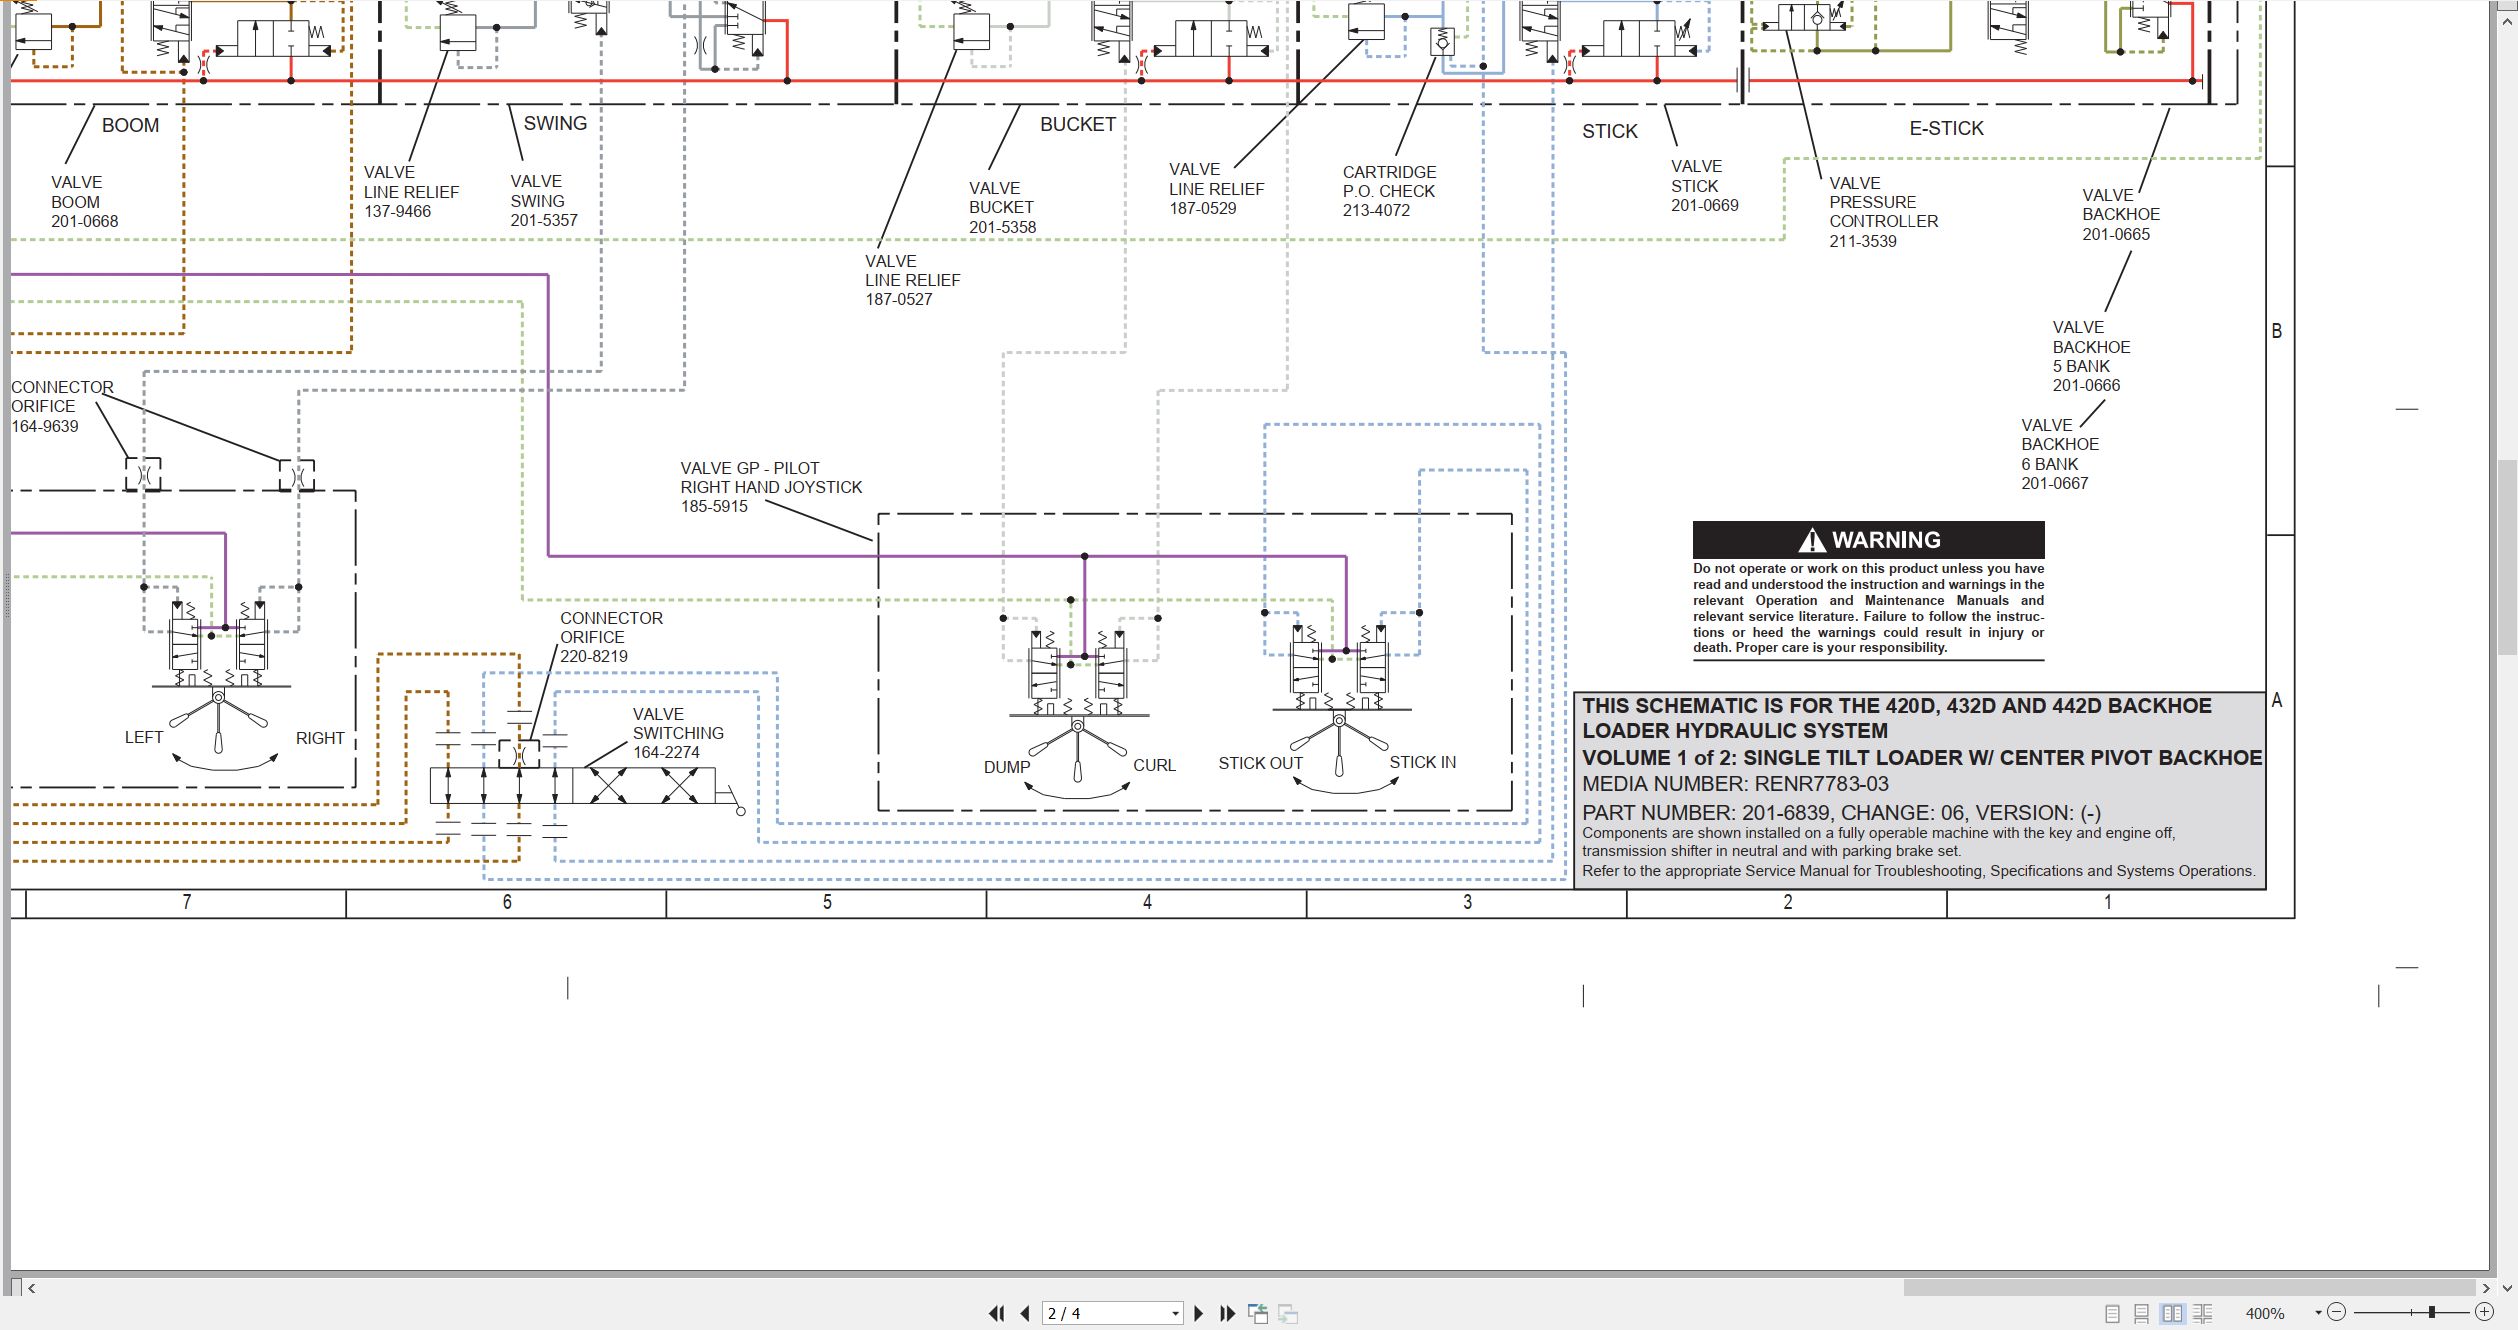
Task: Select two-page continuous facing view
Action: [x=2201, y=1313]
